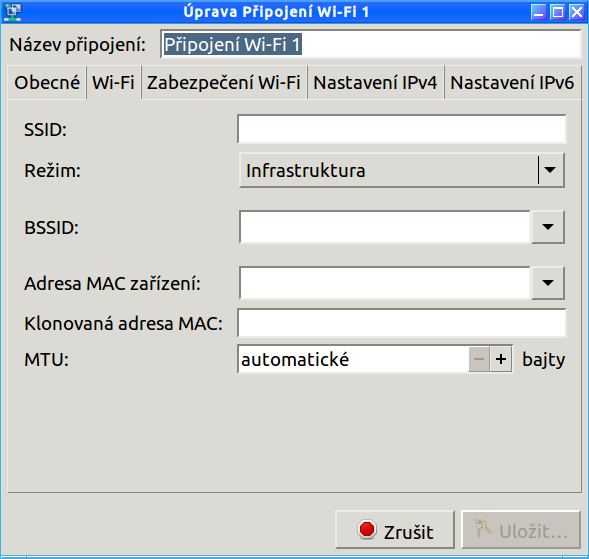Viewport: 589px width, 559px height.
Task: Expand the Adresa MAC zařízení dropdown arrow
Action: click(x=548, y=283)
